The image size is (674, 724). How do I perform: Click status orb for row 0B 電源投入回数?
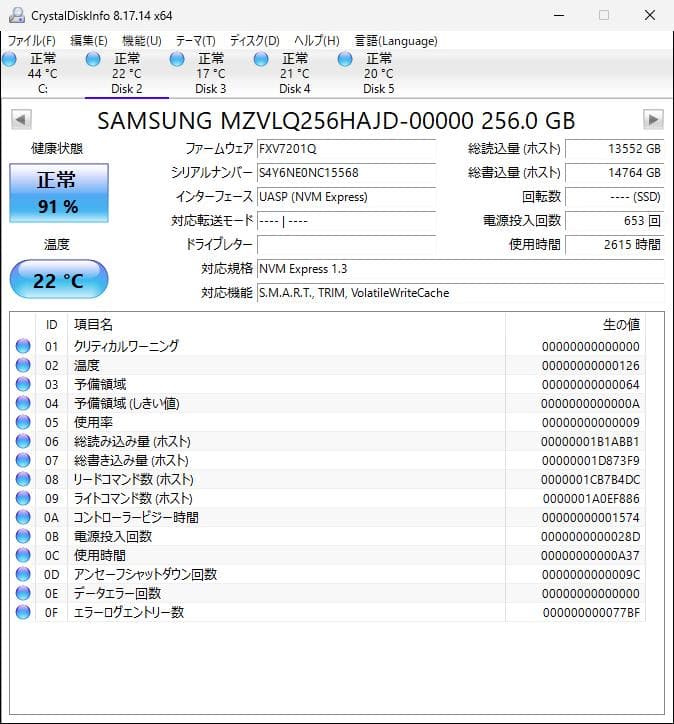[23, 536]
